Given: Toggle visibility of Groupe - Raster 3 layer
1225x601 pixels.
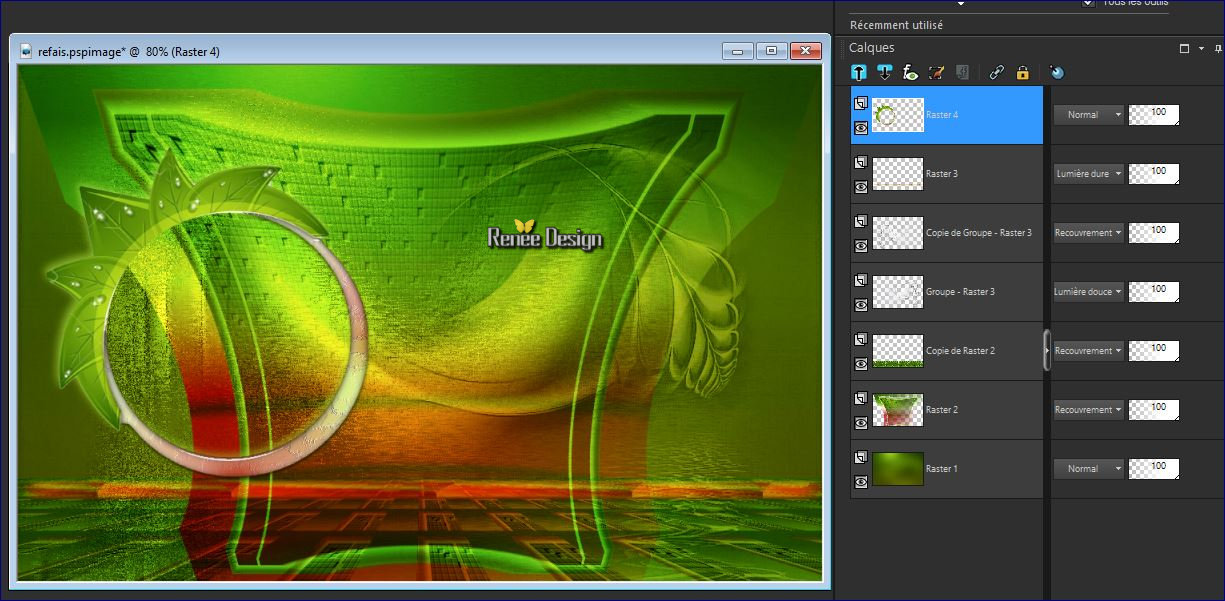Looking at the screenshot, I should 860,304.
